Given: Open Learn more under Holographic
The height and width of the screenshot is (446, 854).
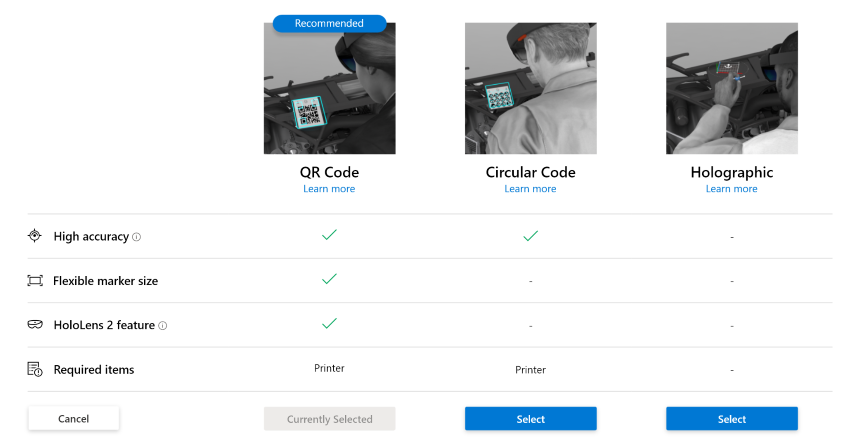Looking at the screenshot, I should [731, 189].
